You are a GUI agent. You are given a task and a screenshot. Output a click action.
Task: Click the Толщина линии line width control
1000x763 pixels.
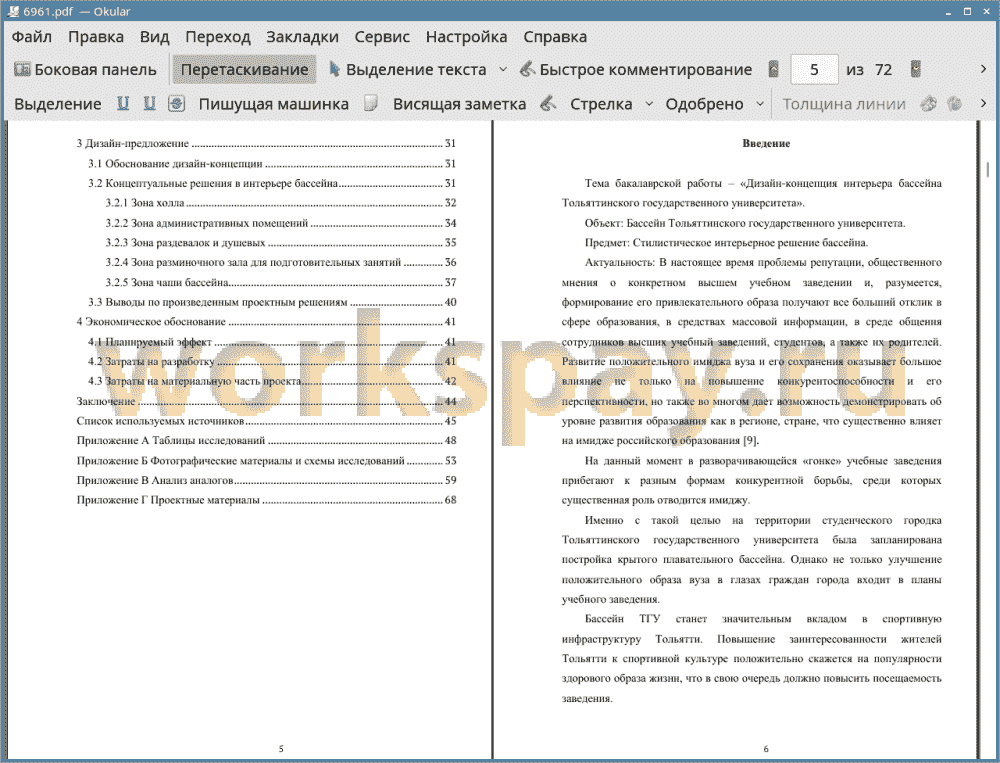(844, 104)
